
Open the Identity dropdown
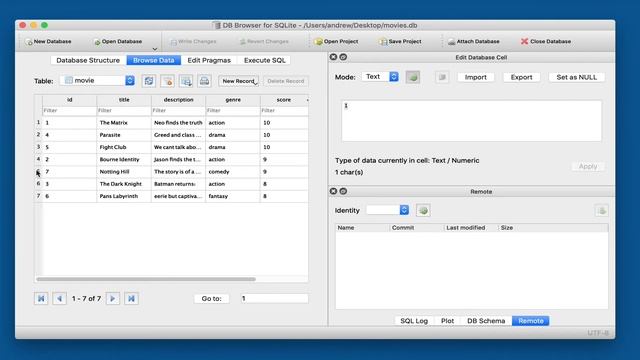tap(387, 210)
